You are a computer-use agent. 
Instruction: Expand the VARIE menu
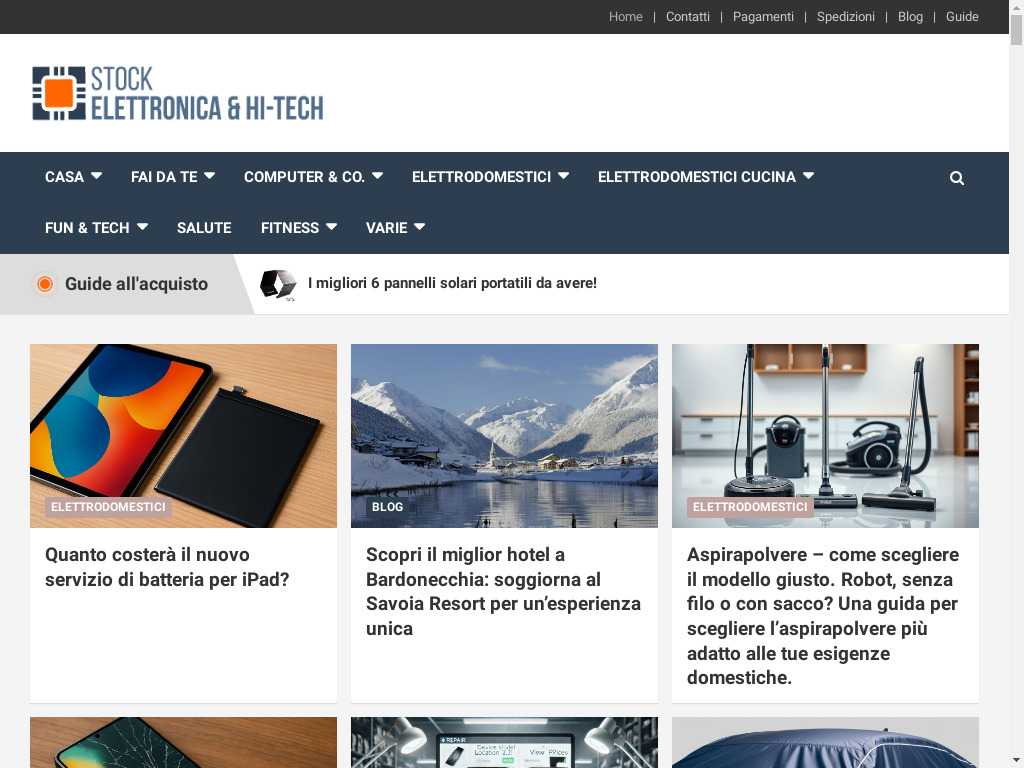[x=395, y=228]
